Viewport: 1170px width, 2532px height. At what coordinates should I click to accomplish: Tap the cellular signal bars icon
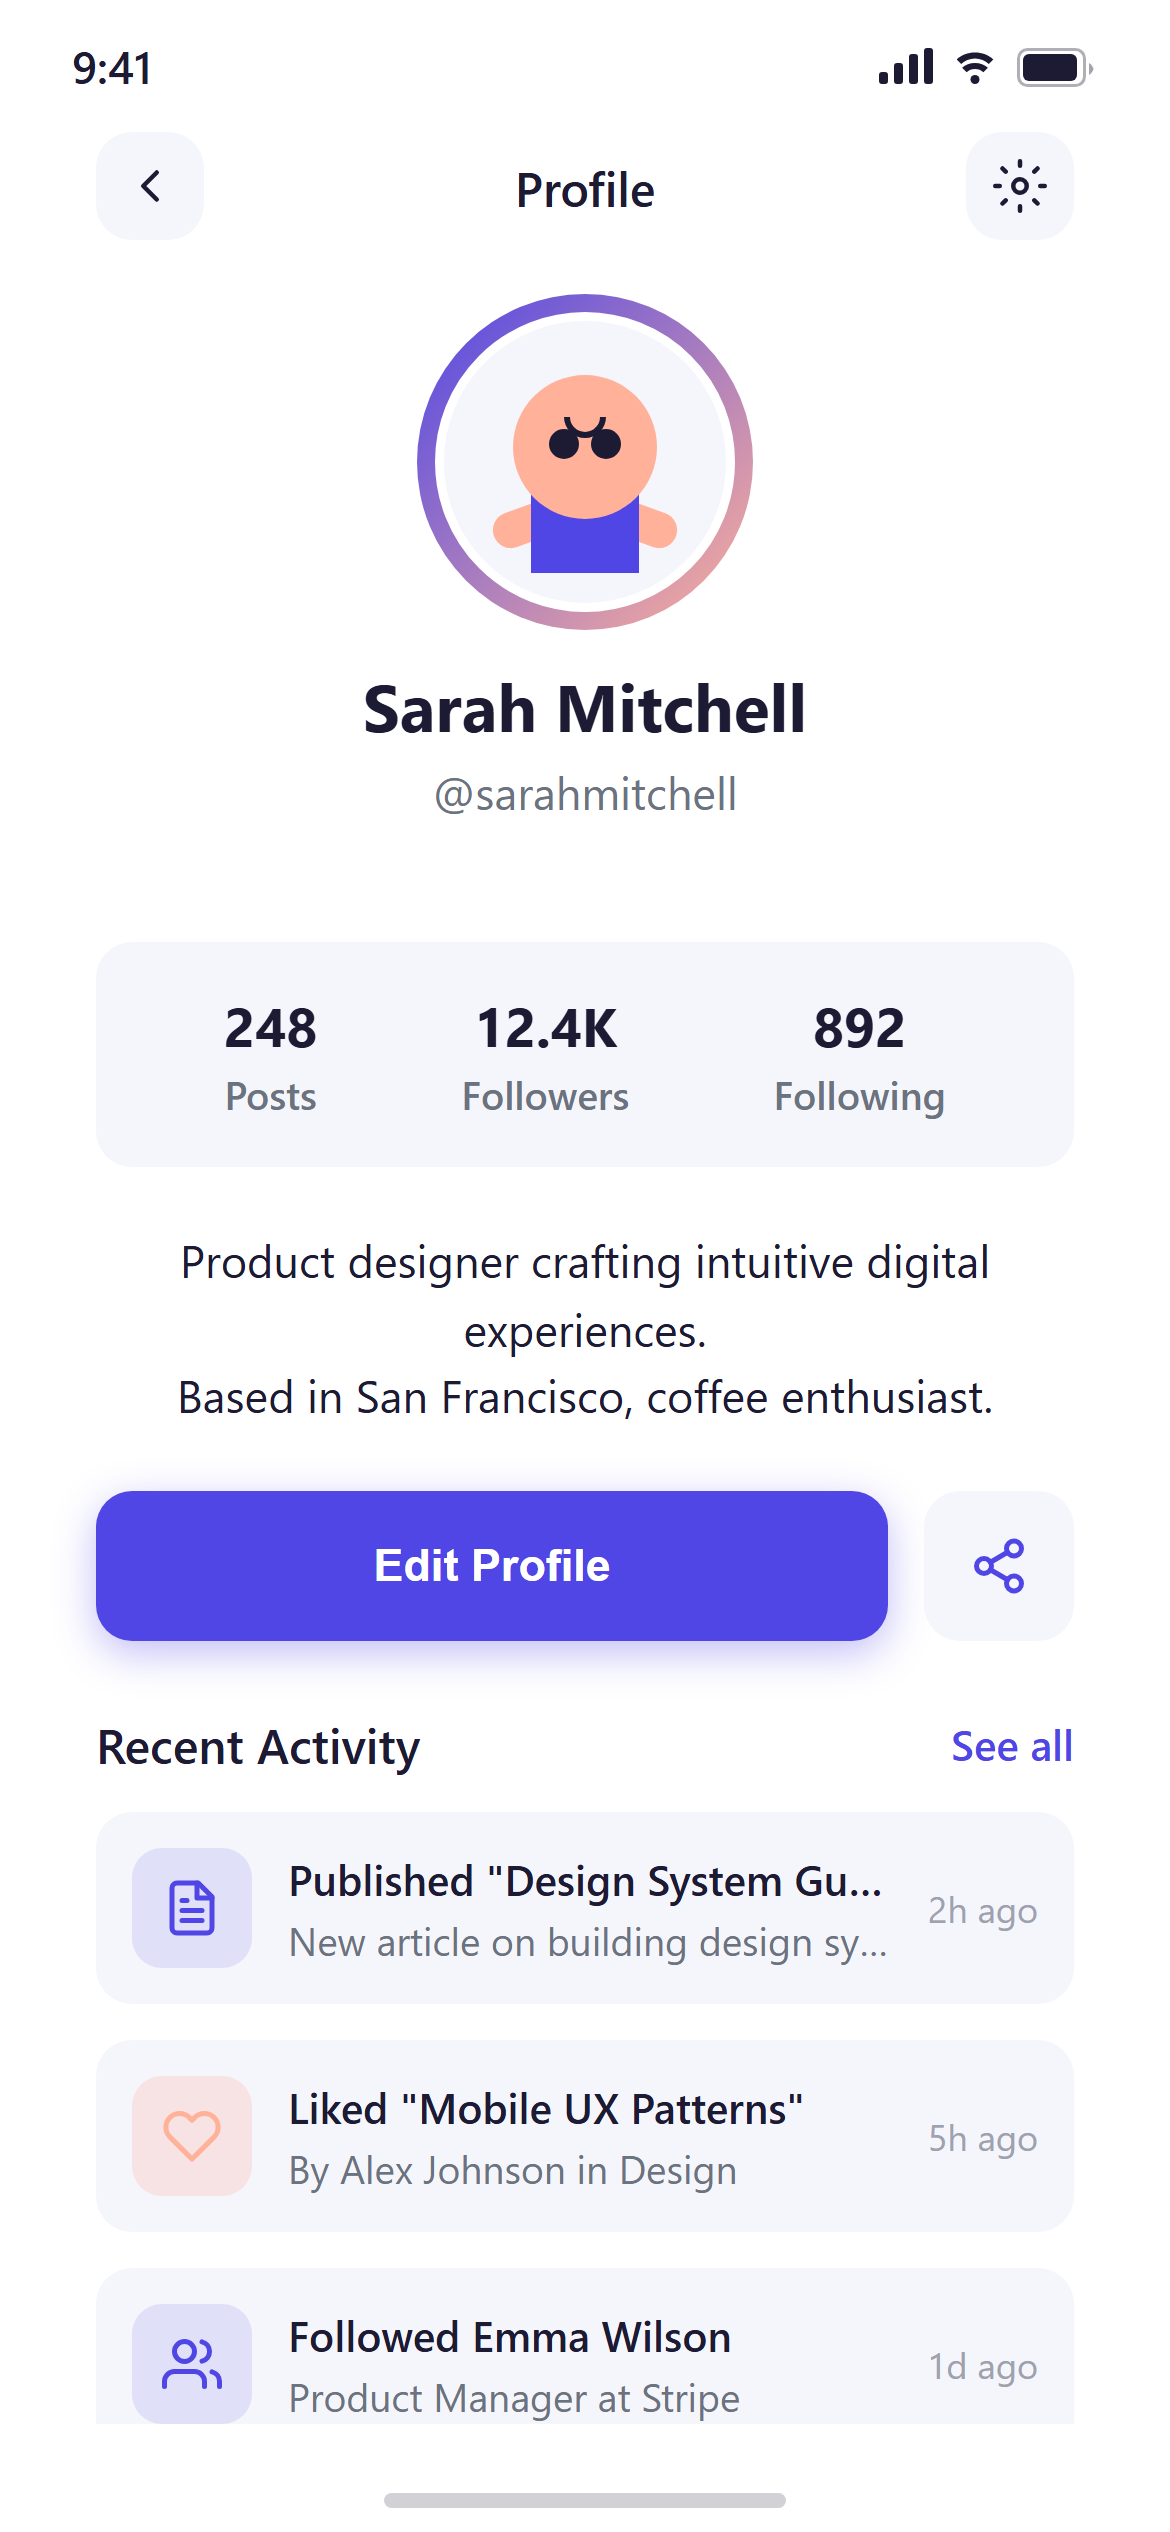point(906,66)
